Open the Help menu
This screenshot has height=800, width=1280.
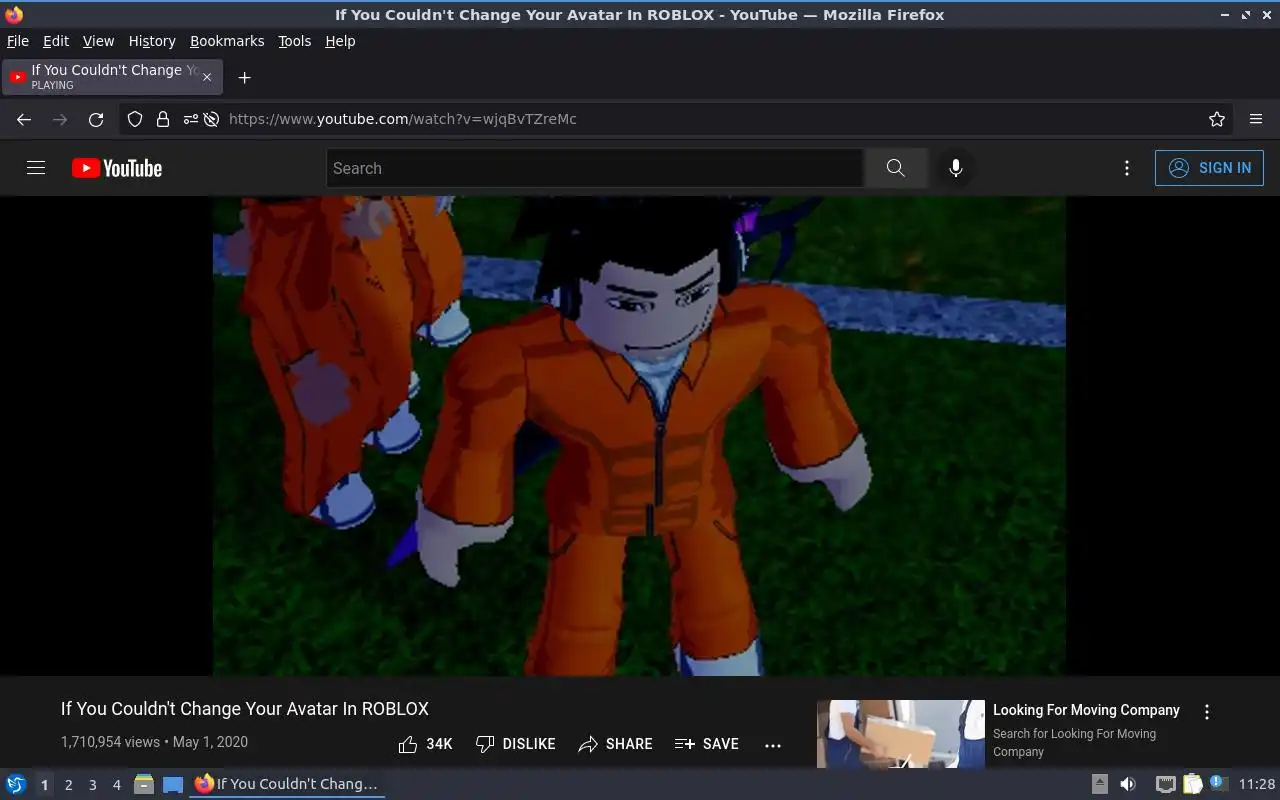point(340,41)
